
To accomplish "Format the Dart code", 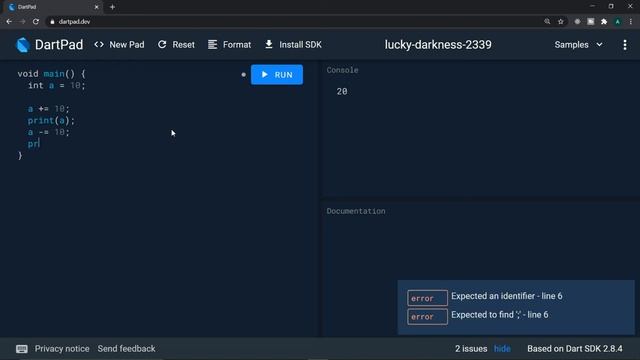I will coord(229,45).
